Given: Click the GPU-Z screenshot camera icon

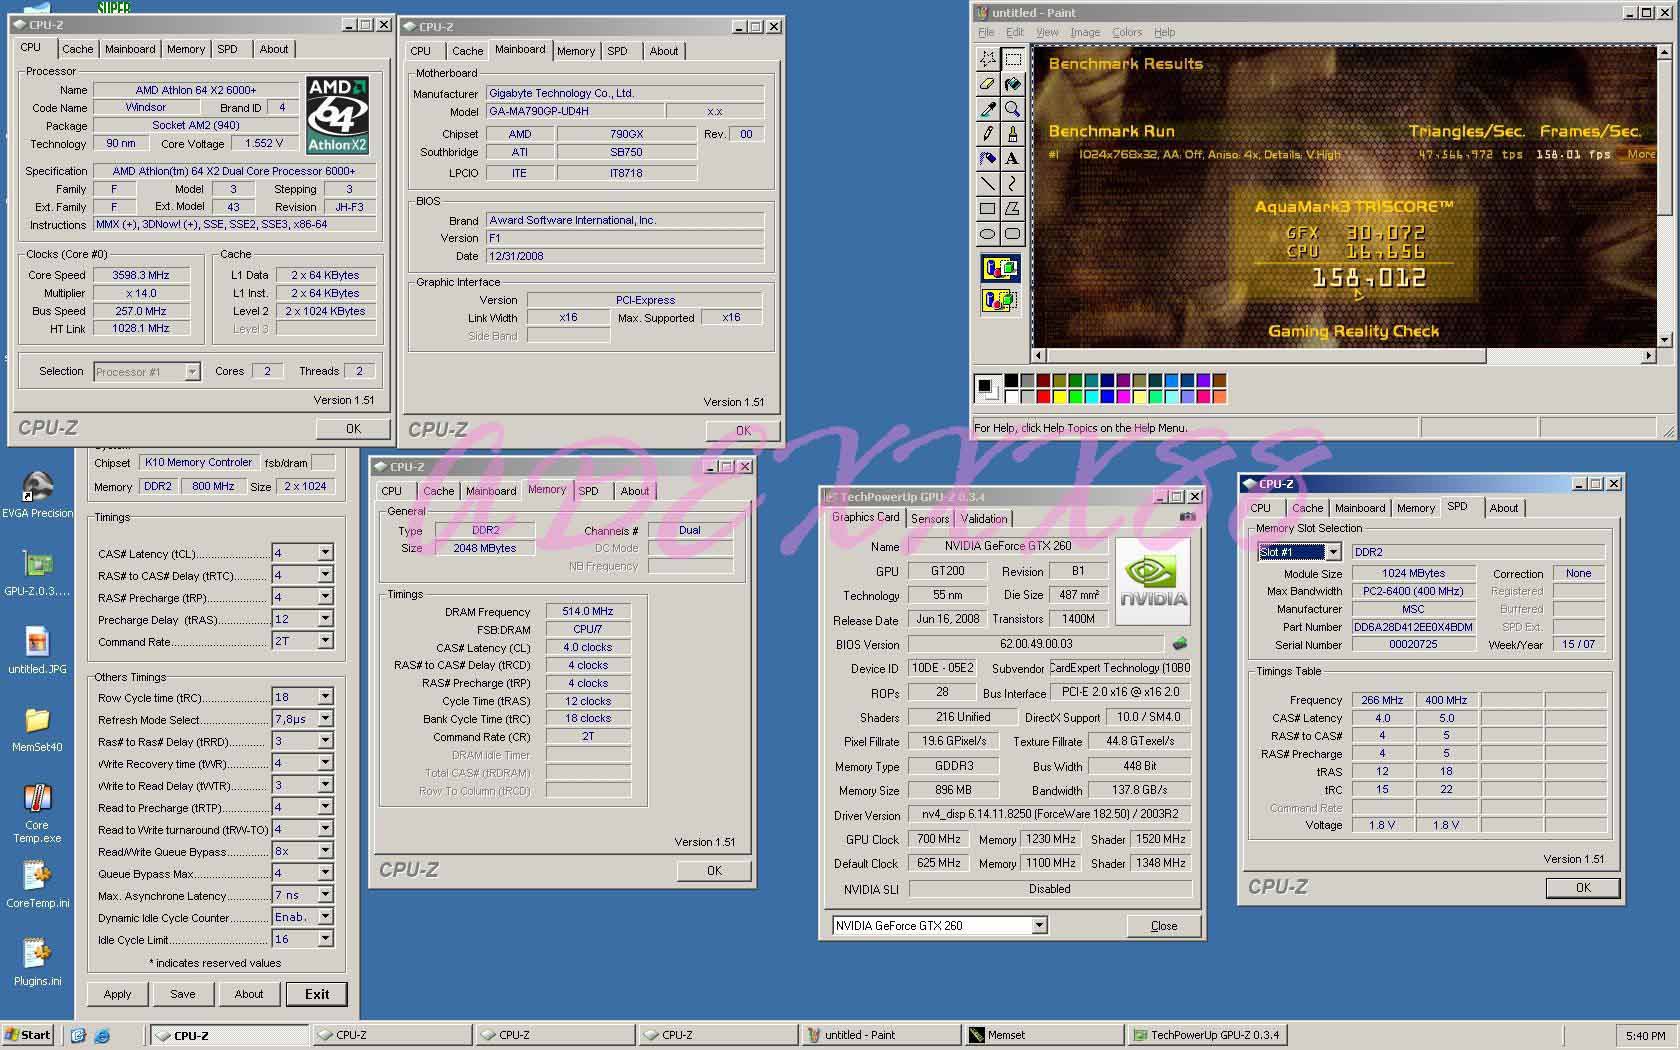Looking at the screenshot, I should tap(1187, 517).
